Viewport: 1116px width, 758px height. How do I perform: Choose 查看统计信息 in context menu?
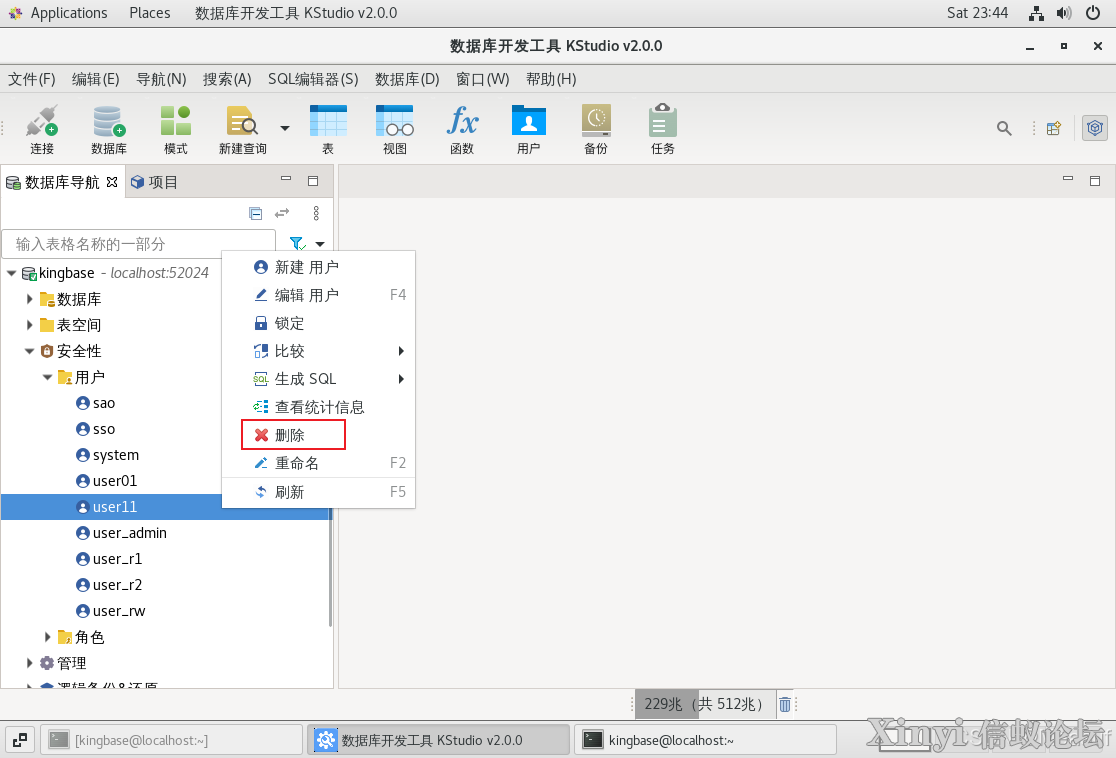click(x=319, y=407)
